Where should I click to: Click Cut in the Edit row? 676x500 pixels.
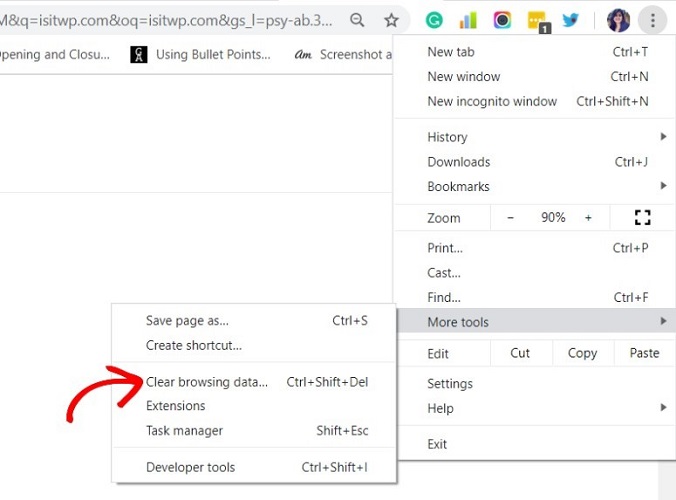pyautogui.click(x=520, y=353)
